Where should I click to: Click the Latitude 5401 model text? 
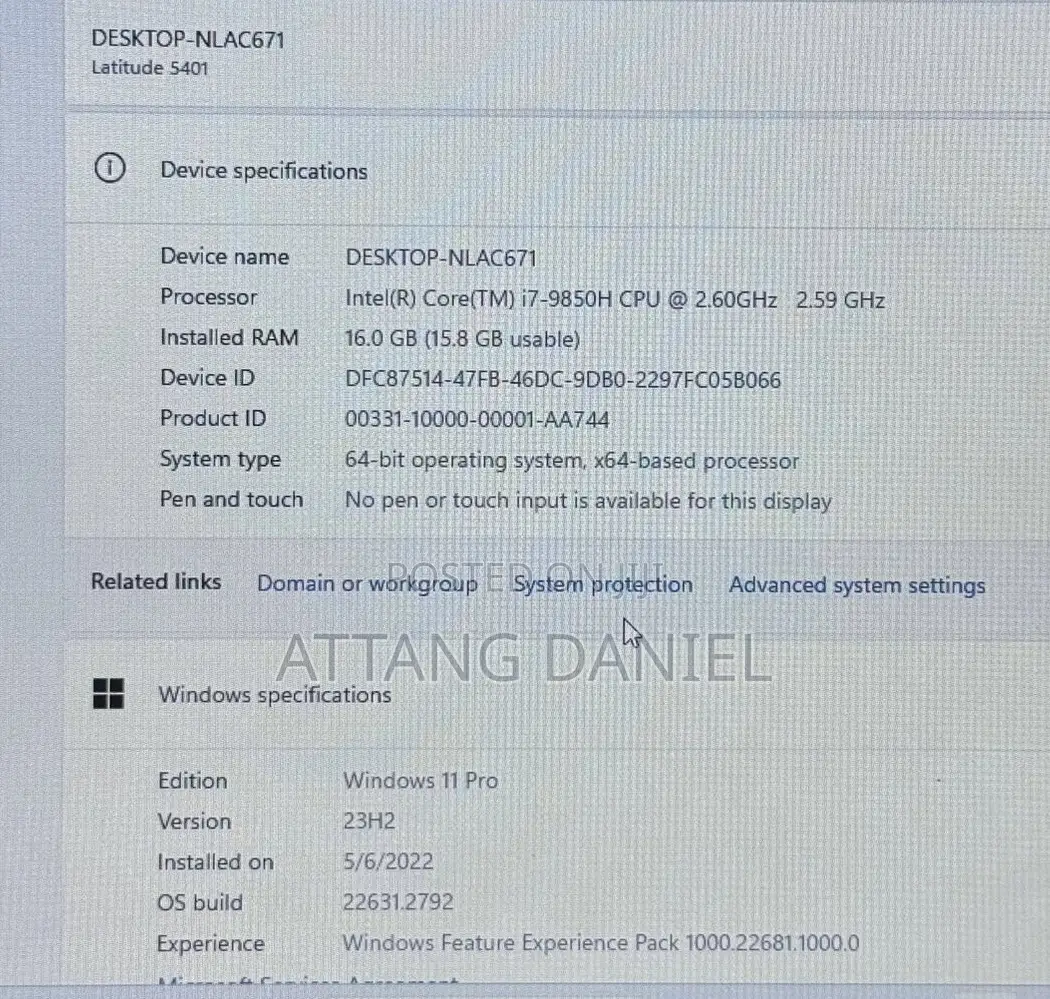click(150, 68)
